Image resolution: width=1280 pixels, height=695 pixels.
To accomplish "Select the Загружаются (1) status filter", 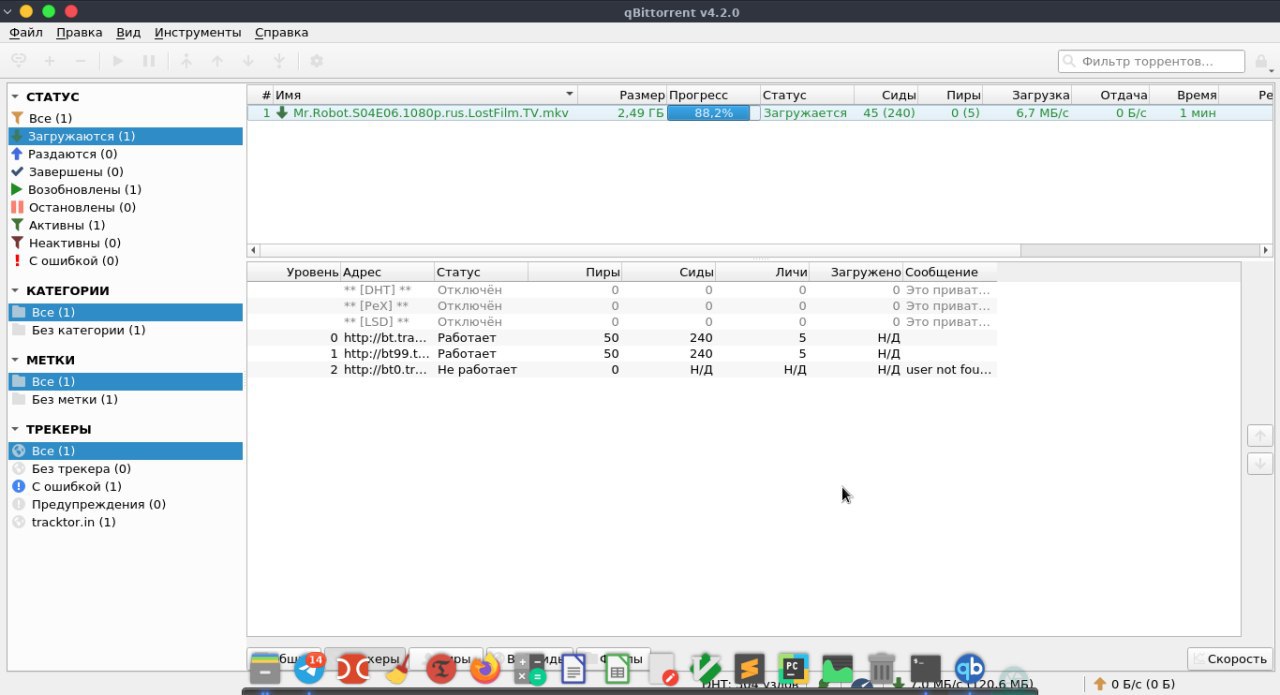I will 125,136.
